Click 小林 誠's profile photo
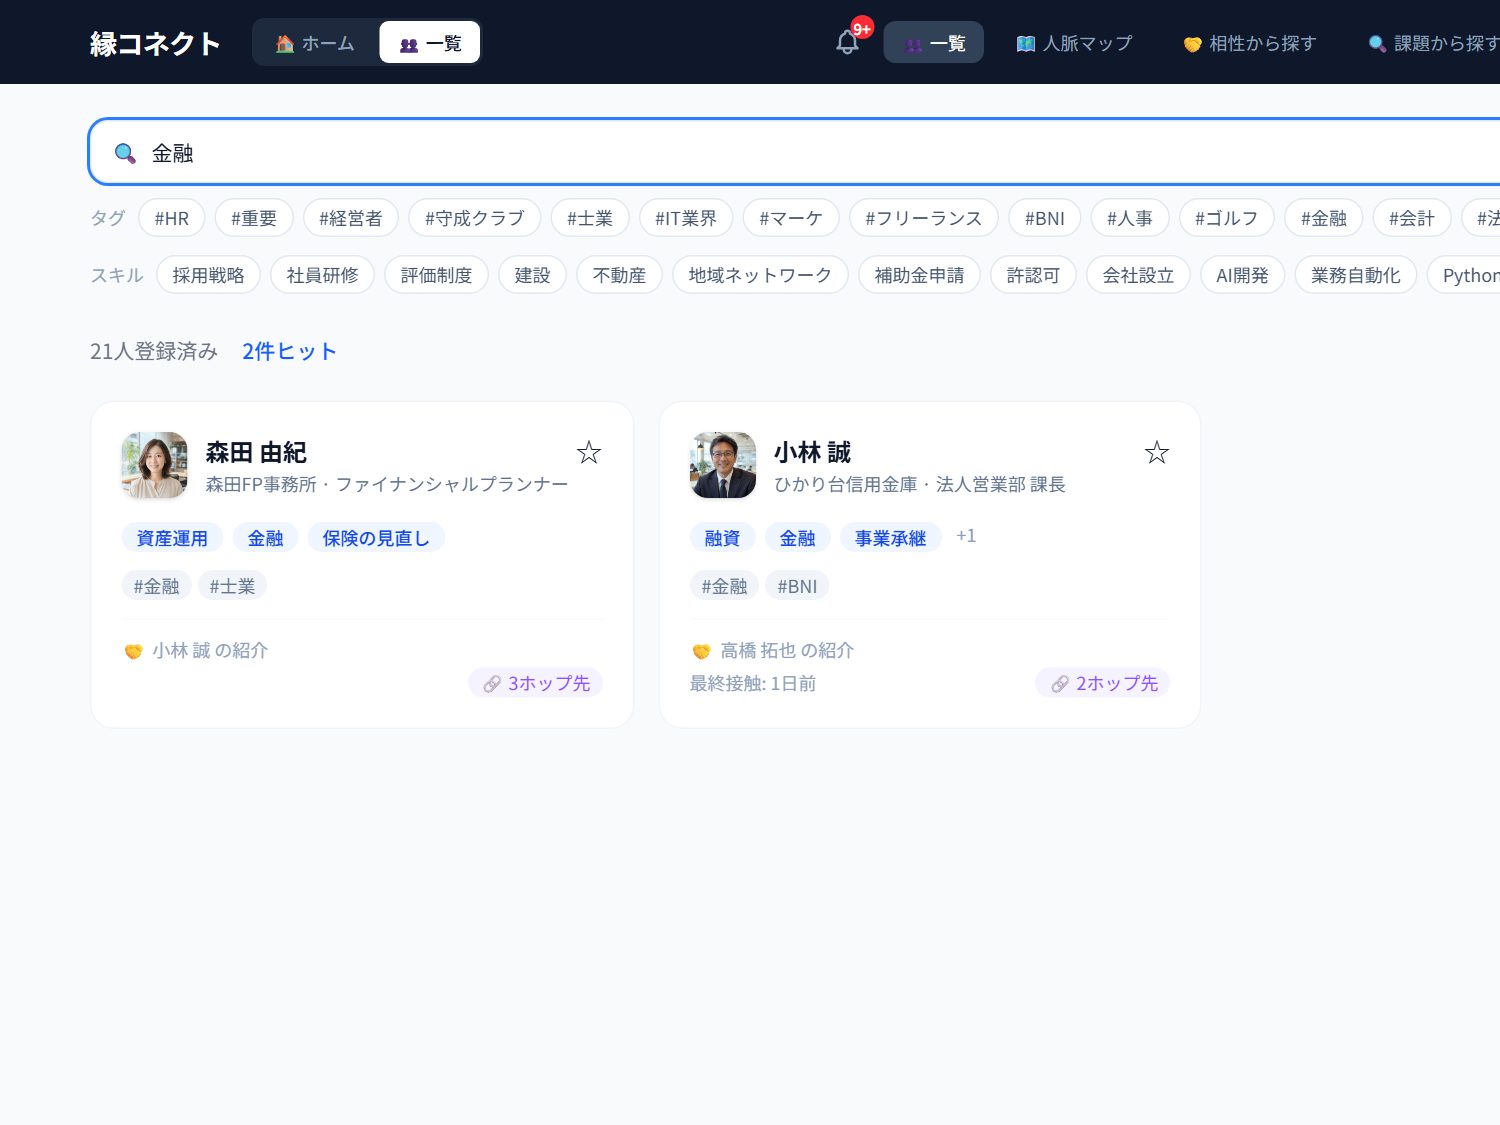Screen dimensions: 1500x1125 [723, 465]
